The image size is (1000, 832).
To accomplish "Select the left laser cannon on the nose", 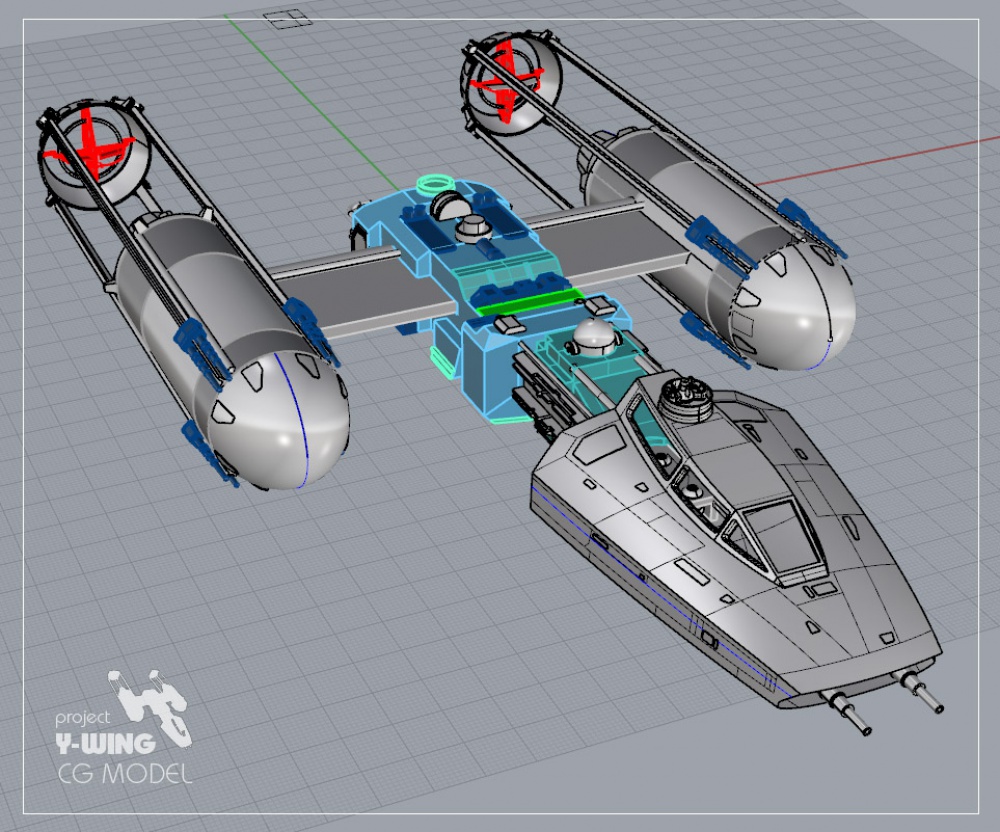I will click(846, 712).
